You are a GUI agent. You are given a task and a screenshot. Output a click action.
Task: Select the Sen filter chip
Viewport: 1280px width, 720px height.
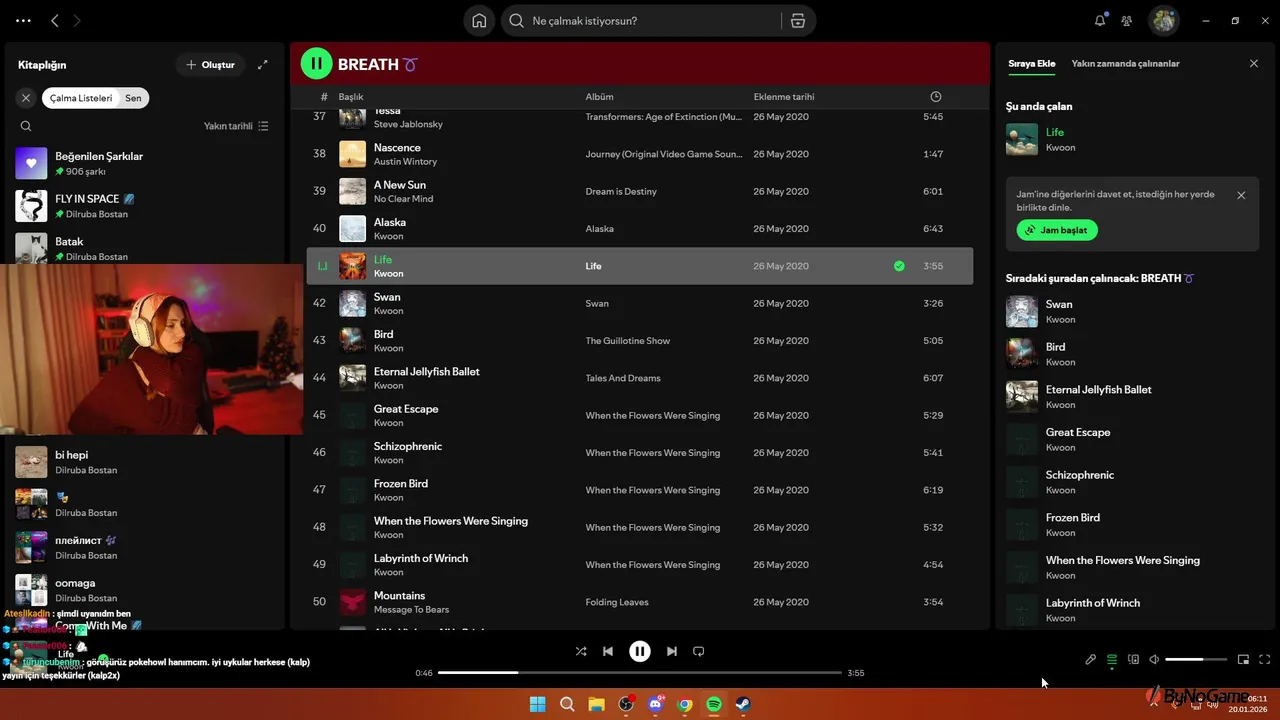click(133, 98)
